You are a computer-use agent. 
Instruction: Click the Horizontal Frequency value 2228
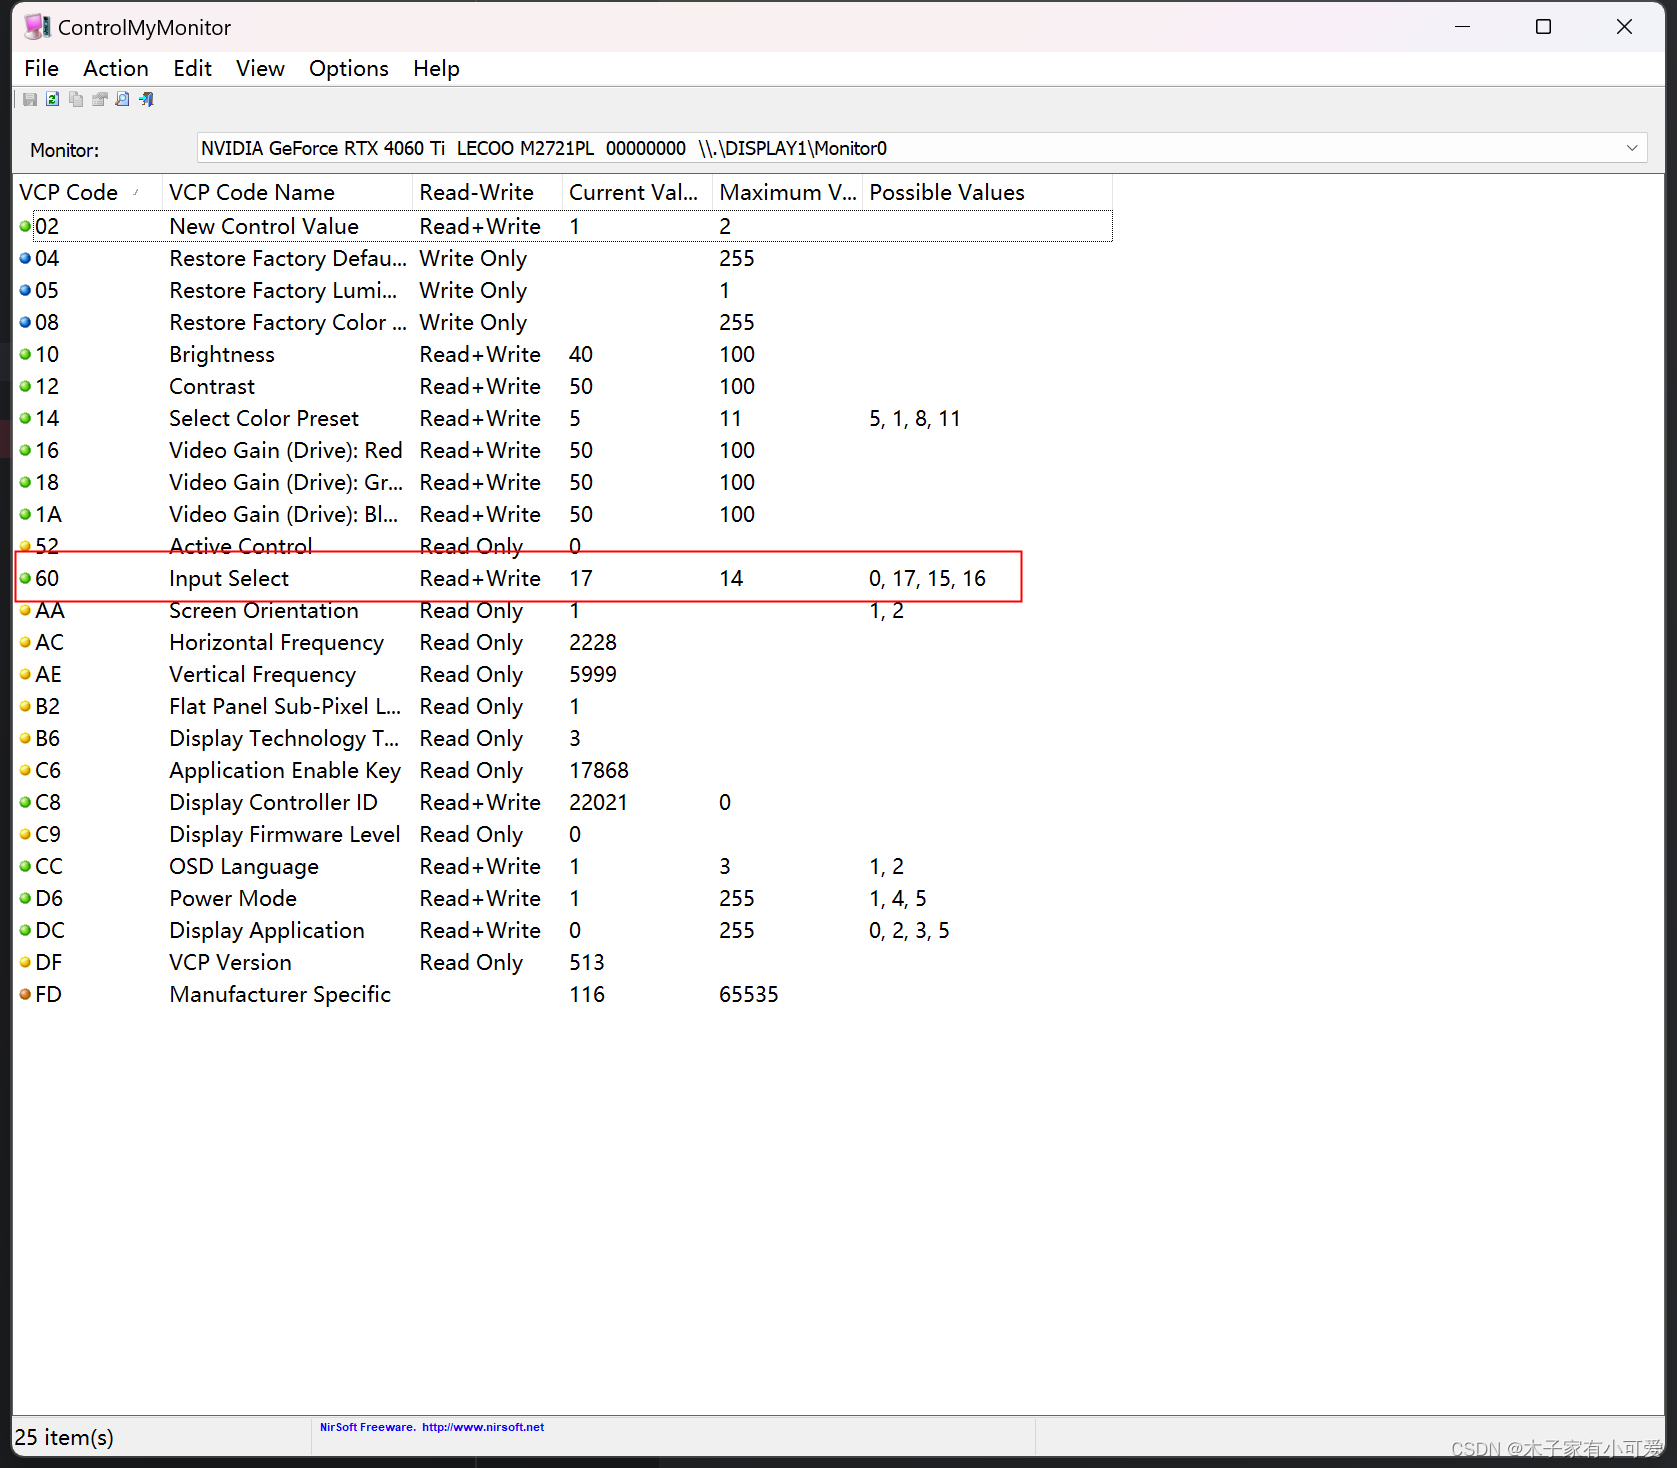(x=593, y=642)
